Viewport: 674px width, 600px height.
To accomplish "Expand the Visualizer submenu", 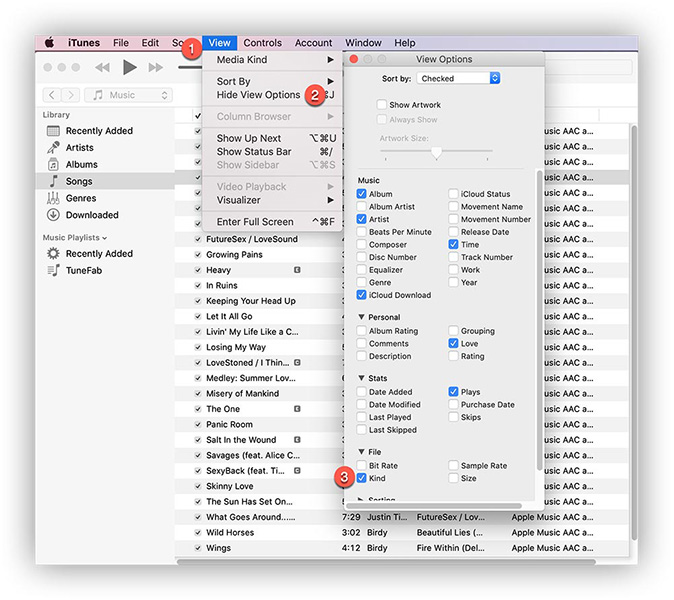I will [x=272, y=200].
